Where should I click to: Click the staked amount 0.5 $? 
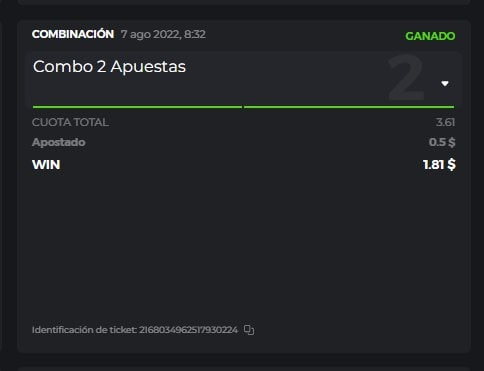tap(442, 142)
